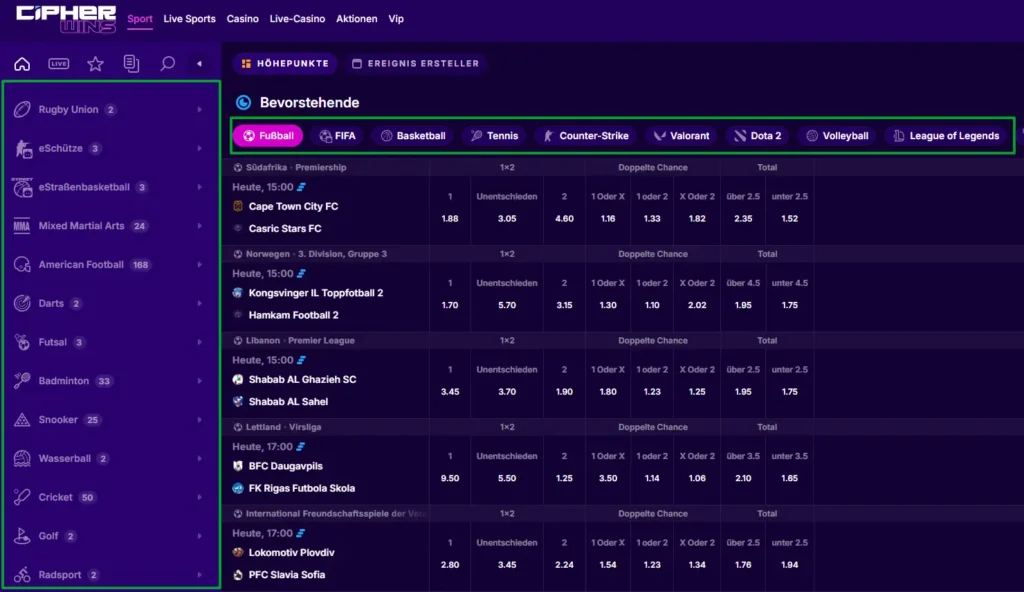1024x592 pixels.
Task: Click the Mixed Martial Arts MMA icon
Action: [x=22, y=225]
